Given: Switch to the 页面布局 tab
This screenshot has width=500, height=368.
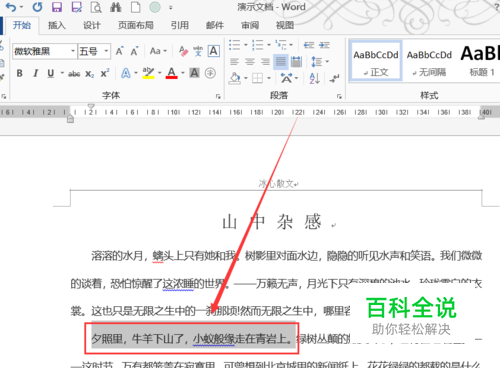Looking at the screenshot, I should coord(136,25).
